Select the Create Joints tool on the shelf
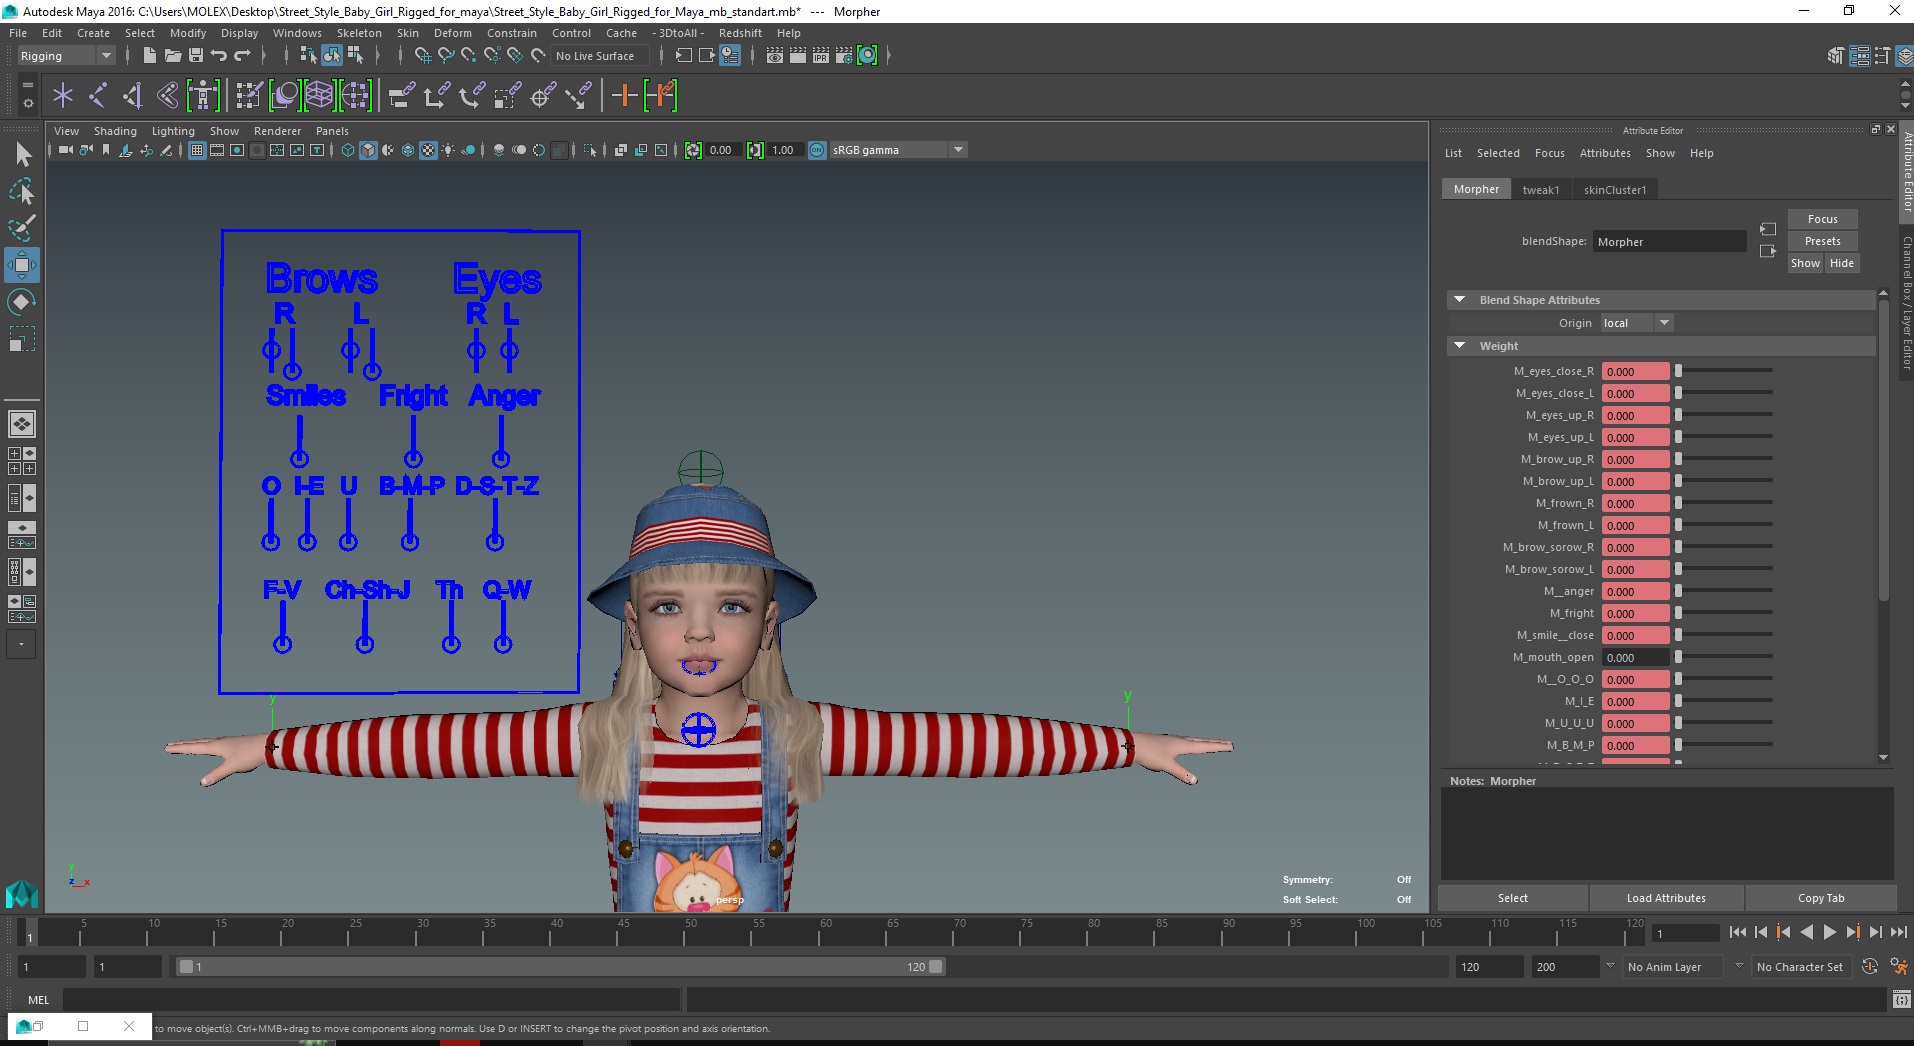Image resolution: width=1914 pixels, height=1046 pixels. [98, 96]
